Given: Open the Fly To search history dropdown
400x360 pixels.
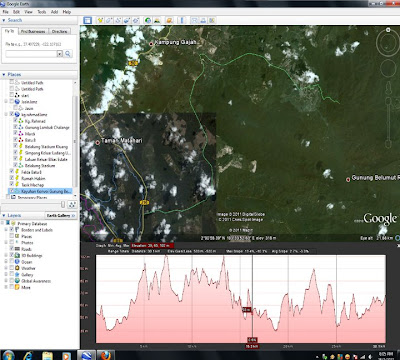Looking at the screenshot, I should (x=60, y=53).
